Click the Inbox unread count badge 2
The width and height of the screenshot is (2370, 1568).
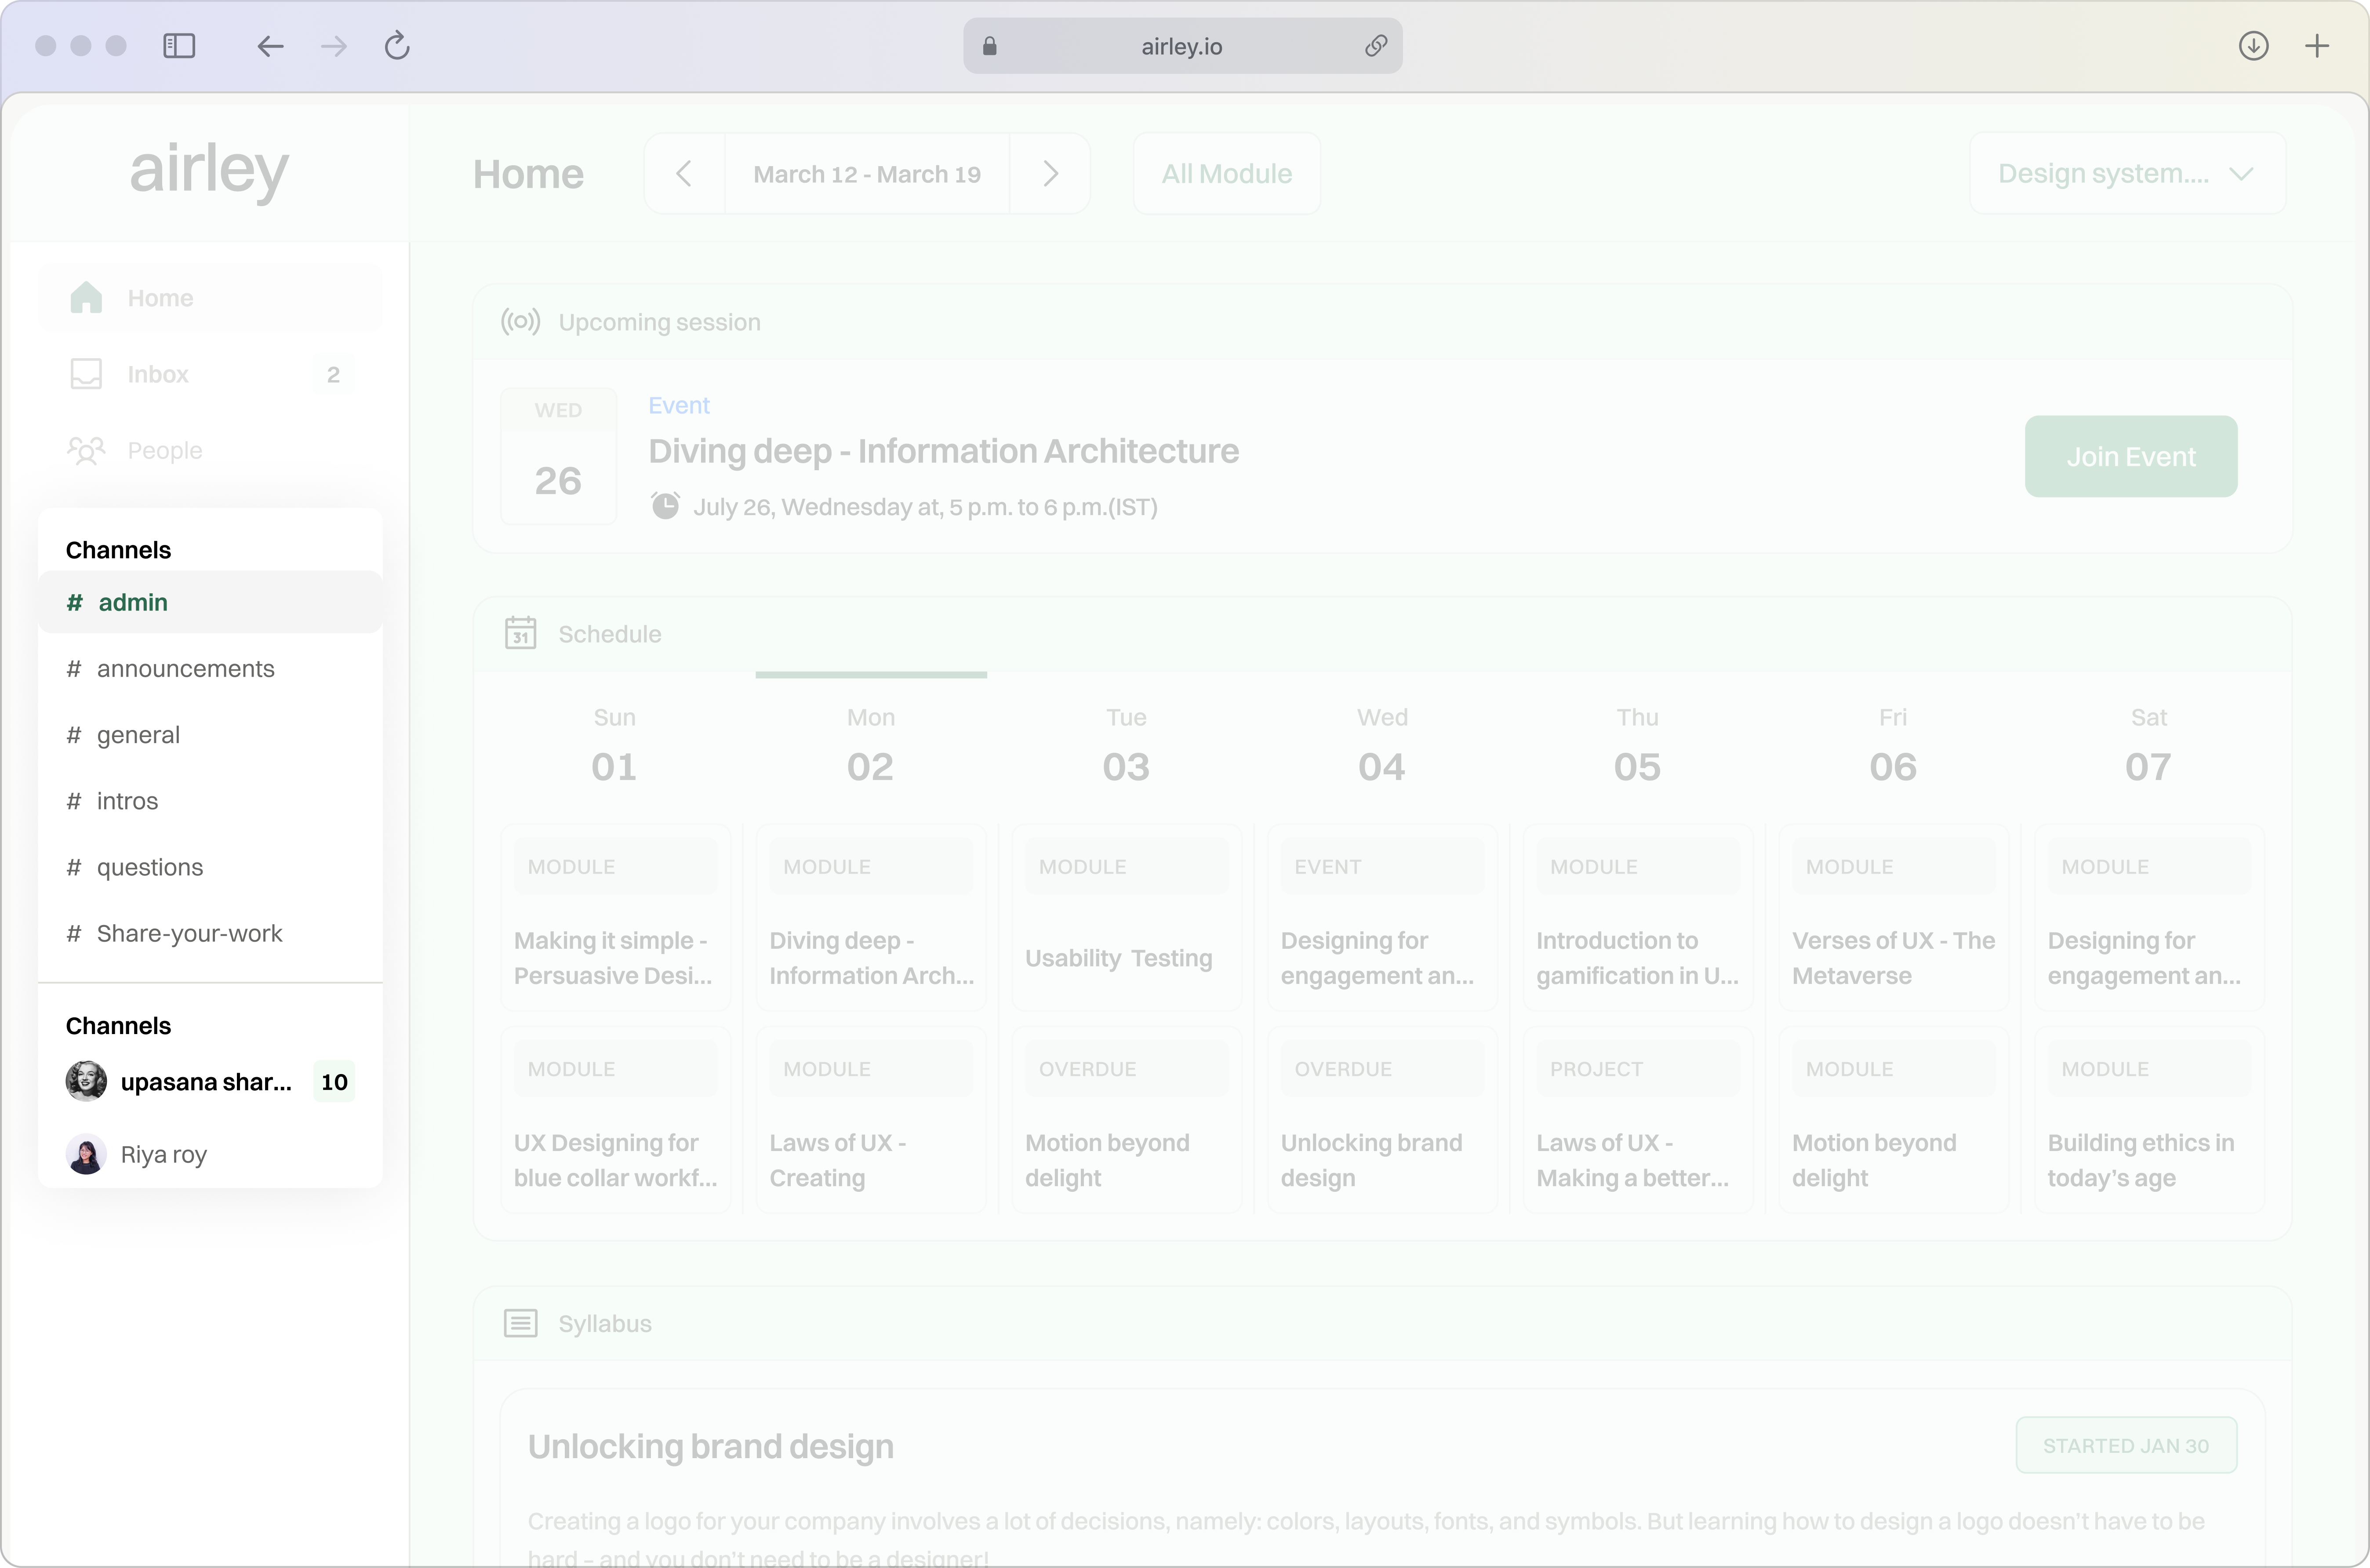click(x=333, y=374)
